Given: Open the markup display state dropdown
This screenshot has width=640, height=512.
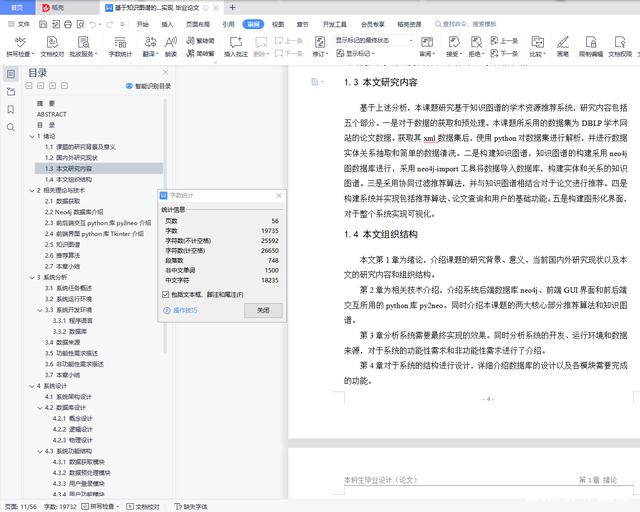Looking at the screenshot, I should [374, 40].
